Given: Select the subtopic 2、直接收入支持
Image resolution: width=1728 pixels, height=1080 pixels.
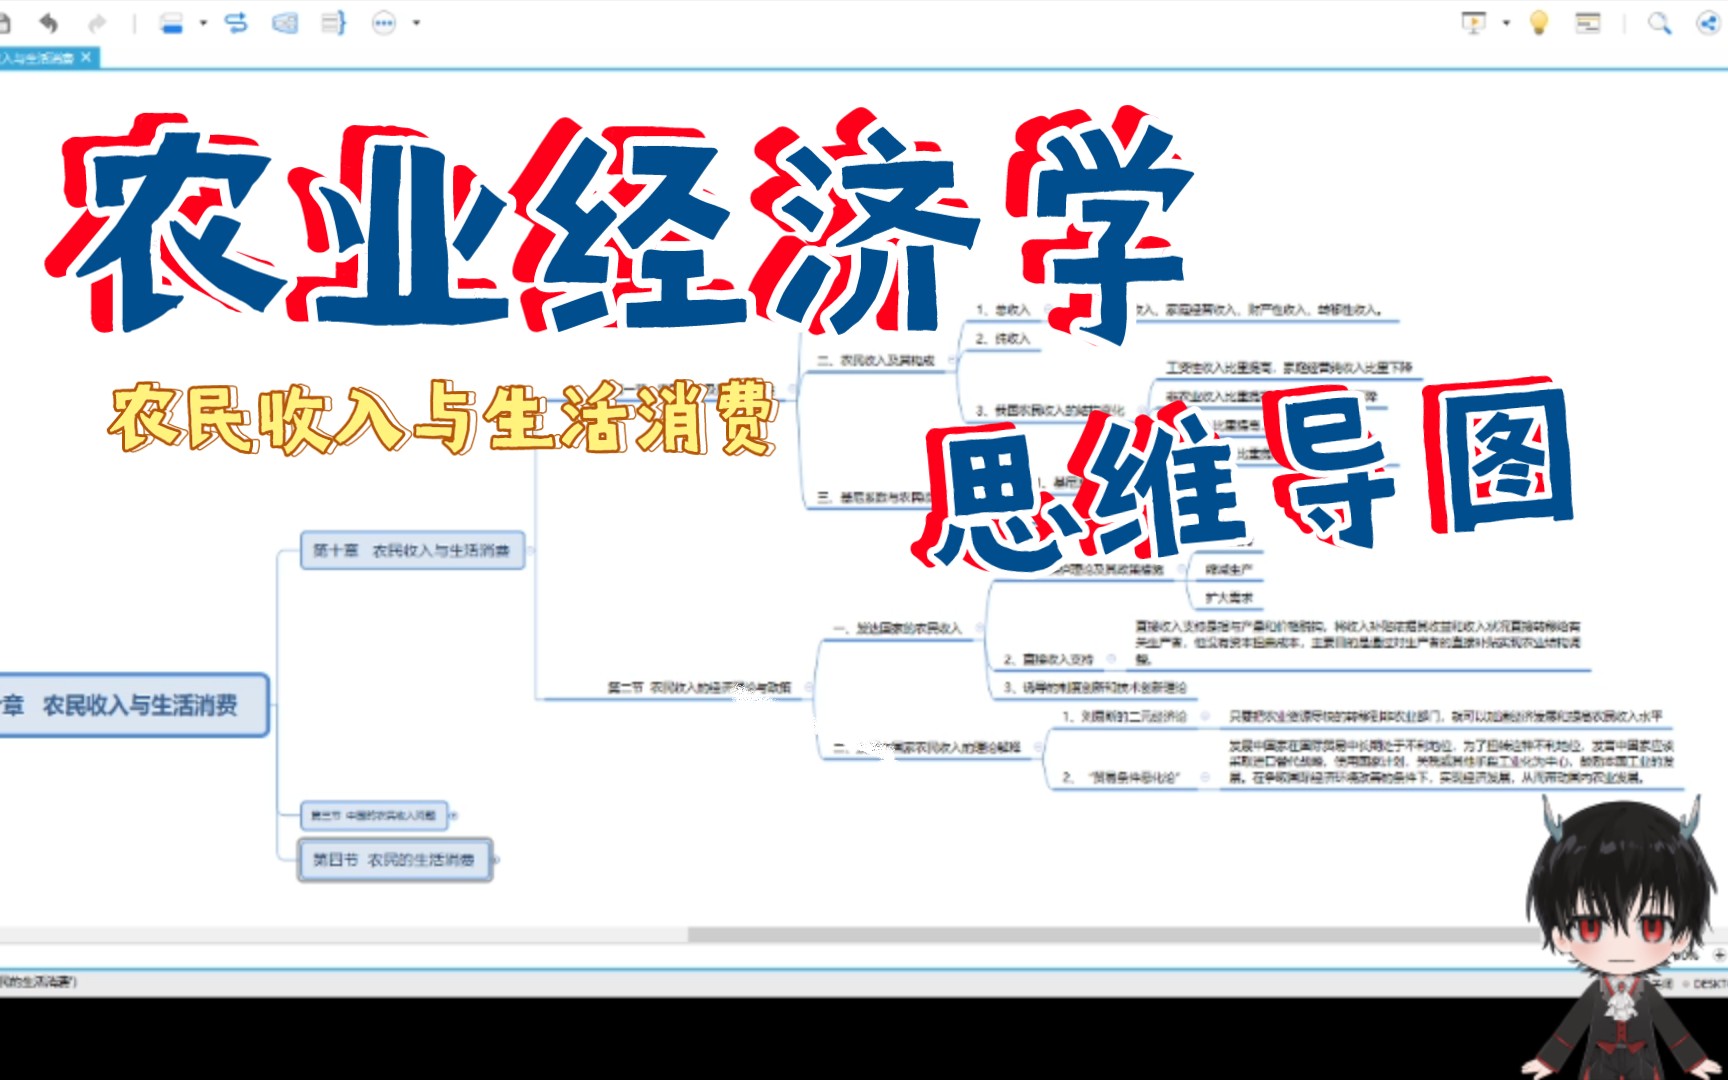Looking at the screenshot, I should pos(1048,659).
